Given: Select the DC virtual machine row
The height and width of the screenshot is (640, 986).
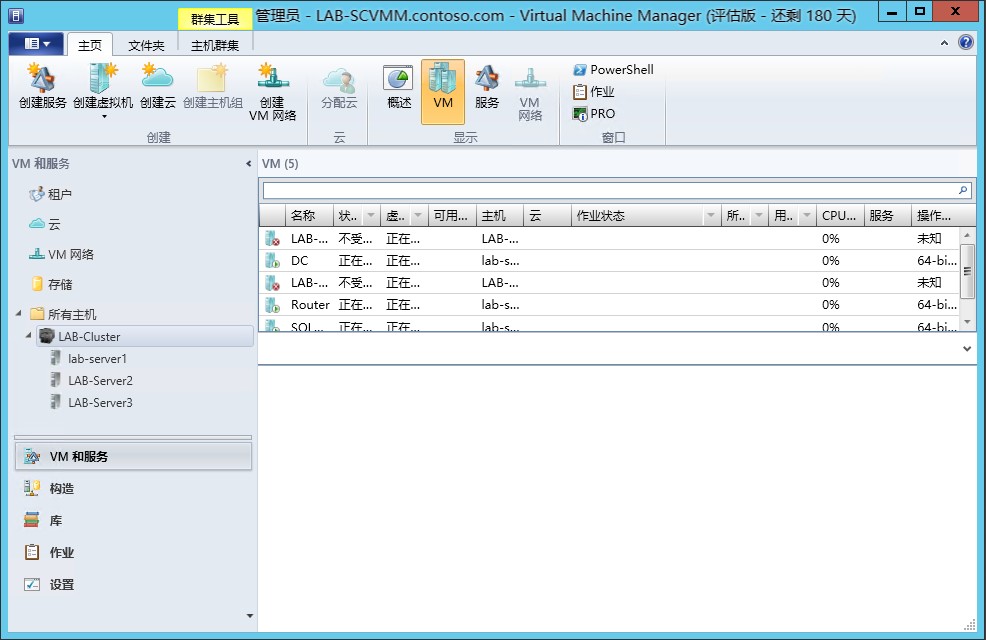Looking at the screenshot, I should 609,261.
